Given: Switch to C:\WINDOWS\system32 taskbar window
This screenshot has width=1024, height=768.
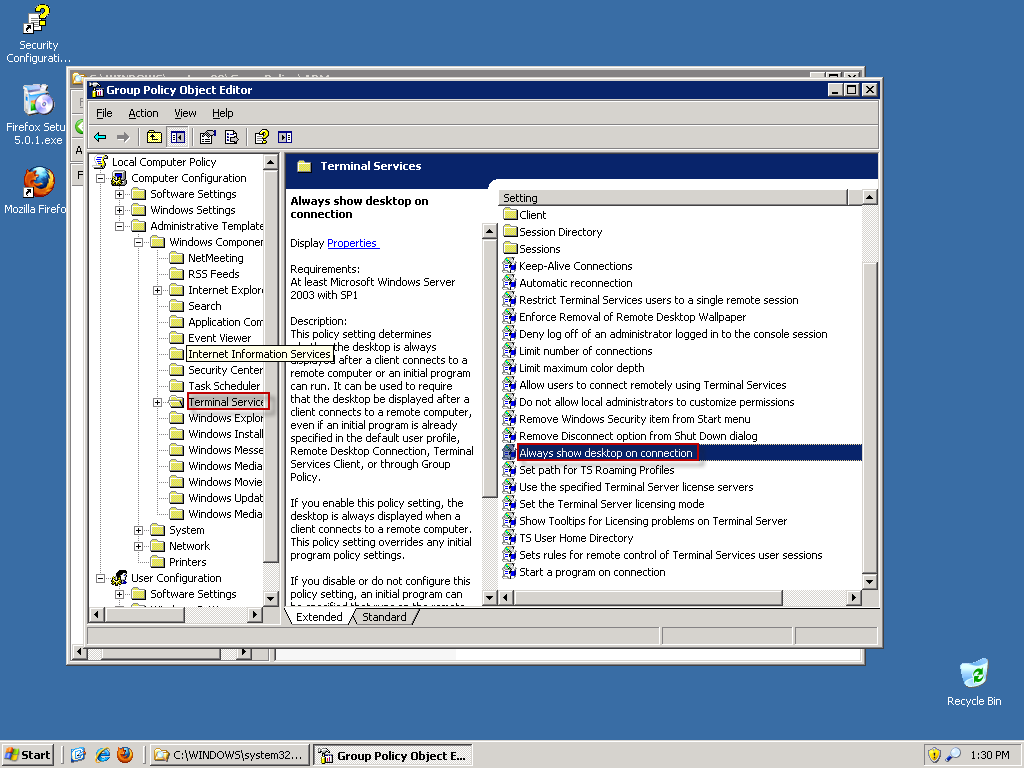Looking at the screenshot, I should point(229,755).
